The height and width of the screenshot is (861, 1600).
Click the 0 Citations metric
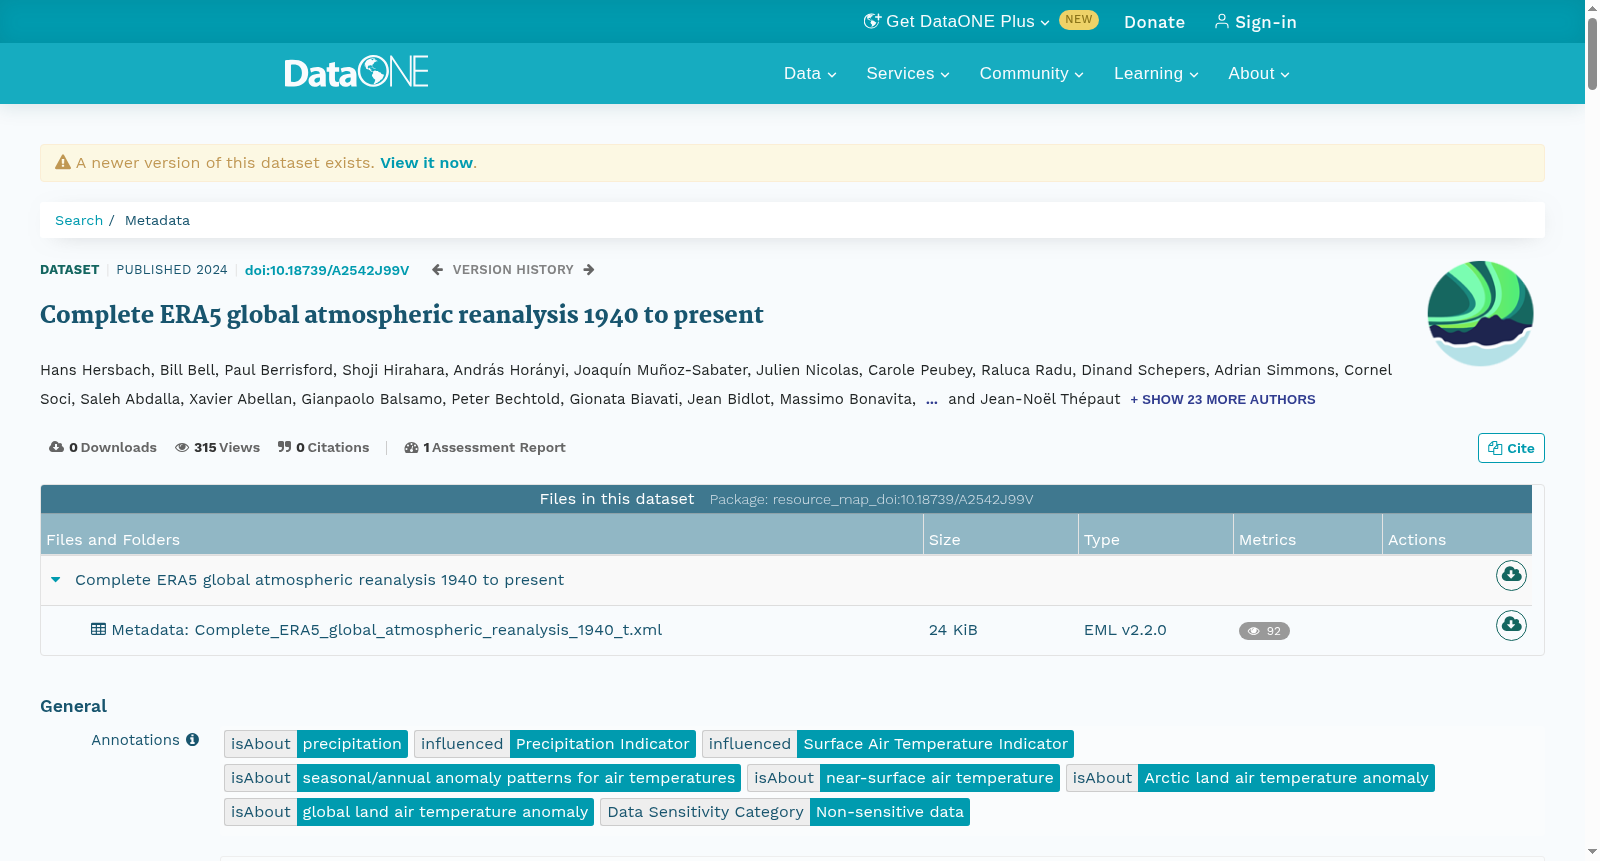[323, 448]
